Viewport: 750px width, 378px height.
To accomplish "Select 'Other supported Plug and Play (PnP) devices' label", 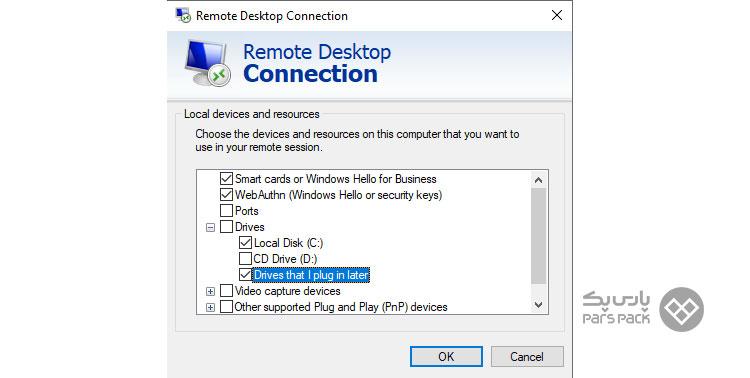I will point(341,307).
